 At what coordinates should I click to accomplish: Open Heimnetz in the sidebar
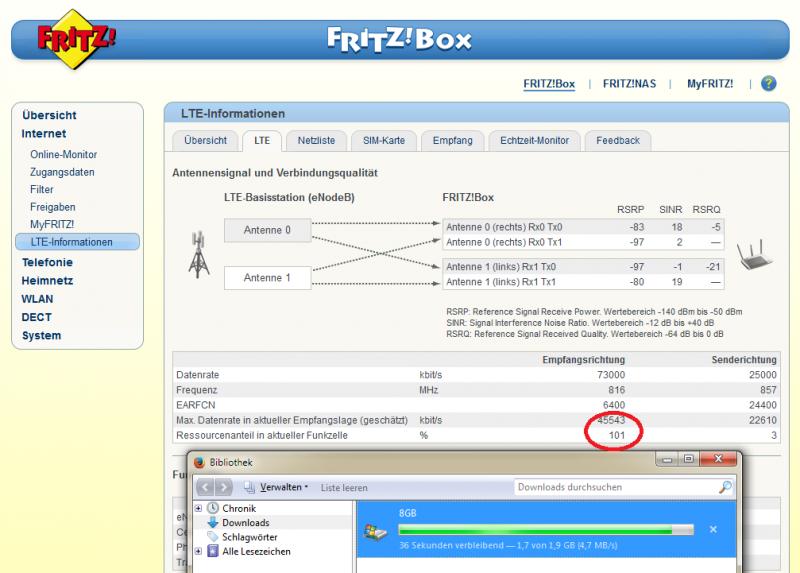(x=47, y=281)
